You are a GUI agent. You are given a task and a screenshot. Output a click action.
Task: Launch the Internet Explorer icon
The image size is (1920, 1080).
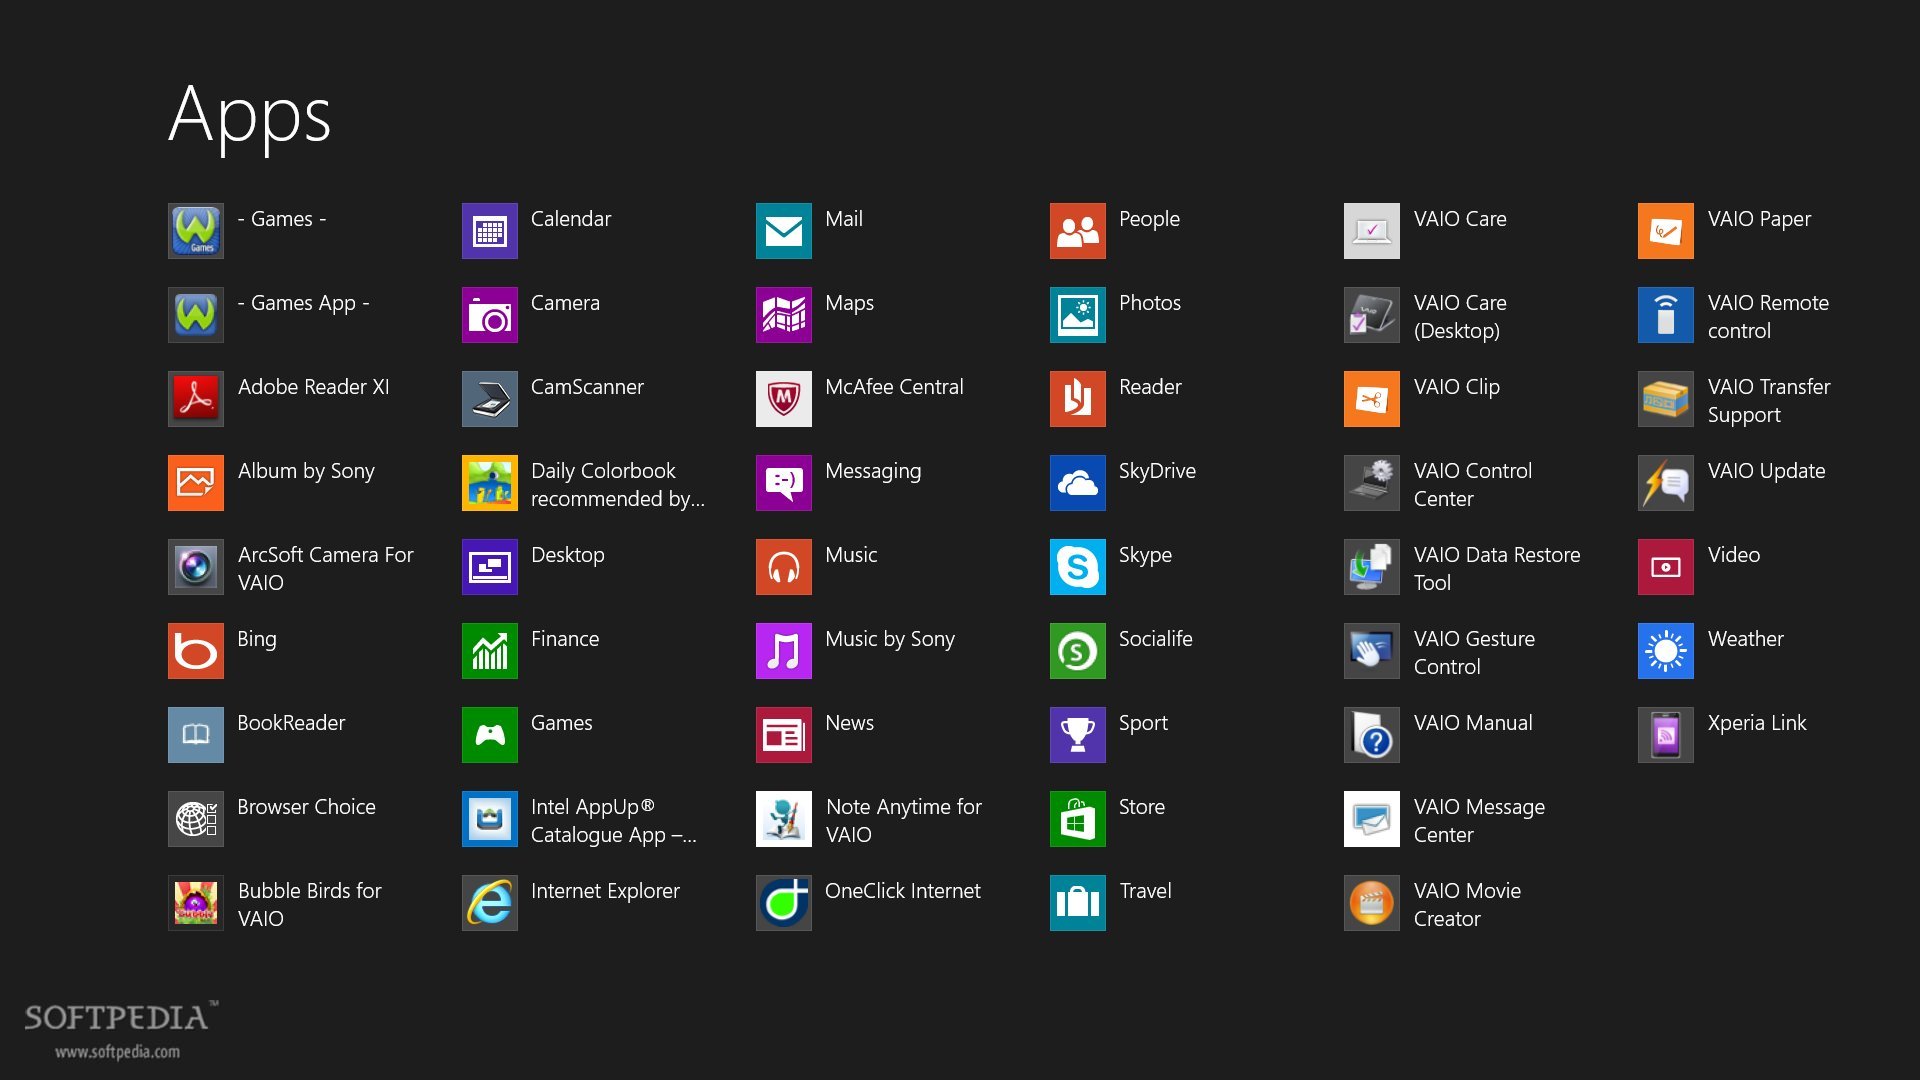pos(490,903)
